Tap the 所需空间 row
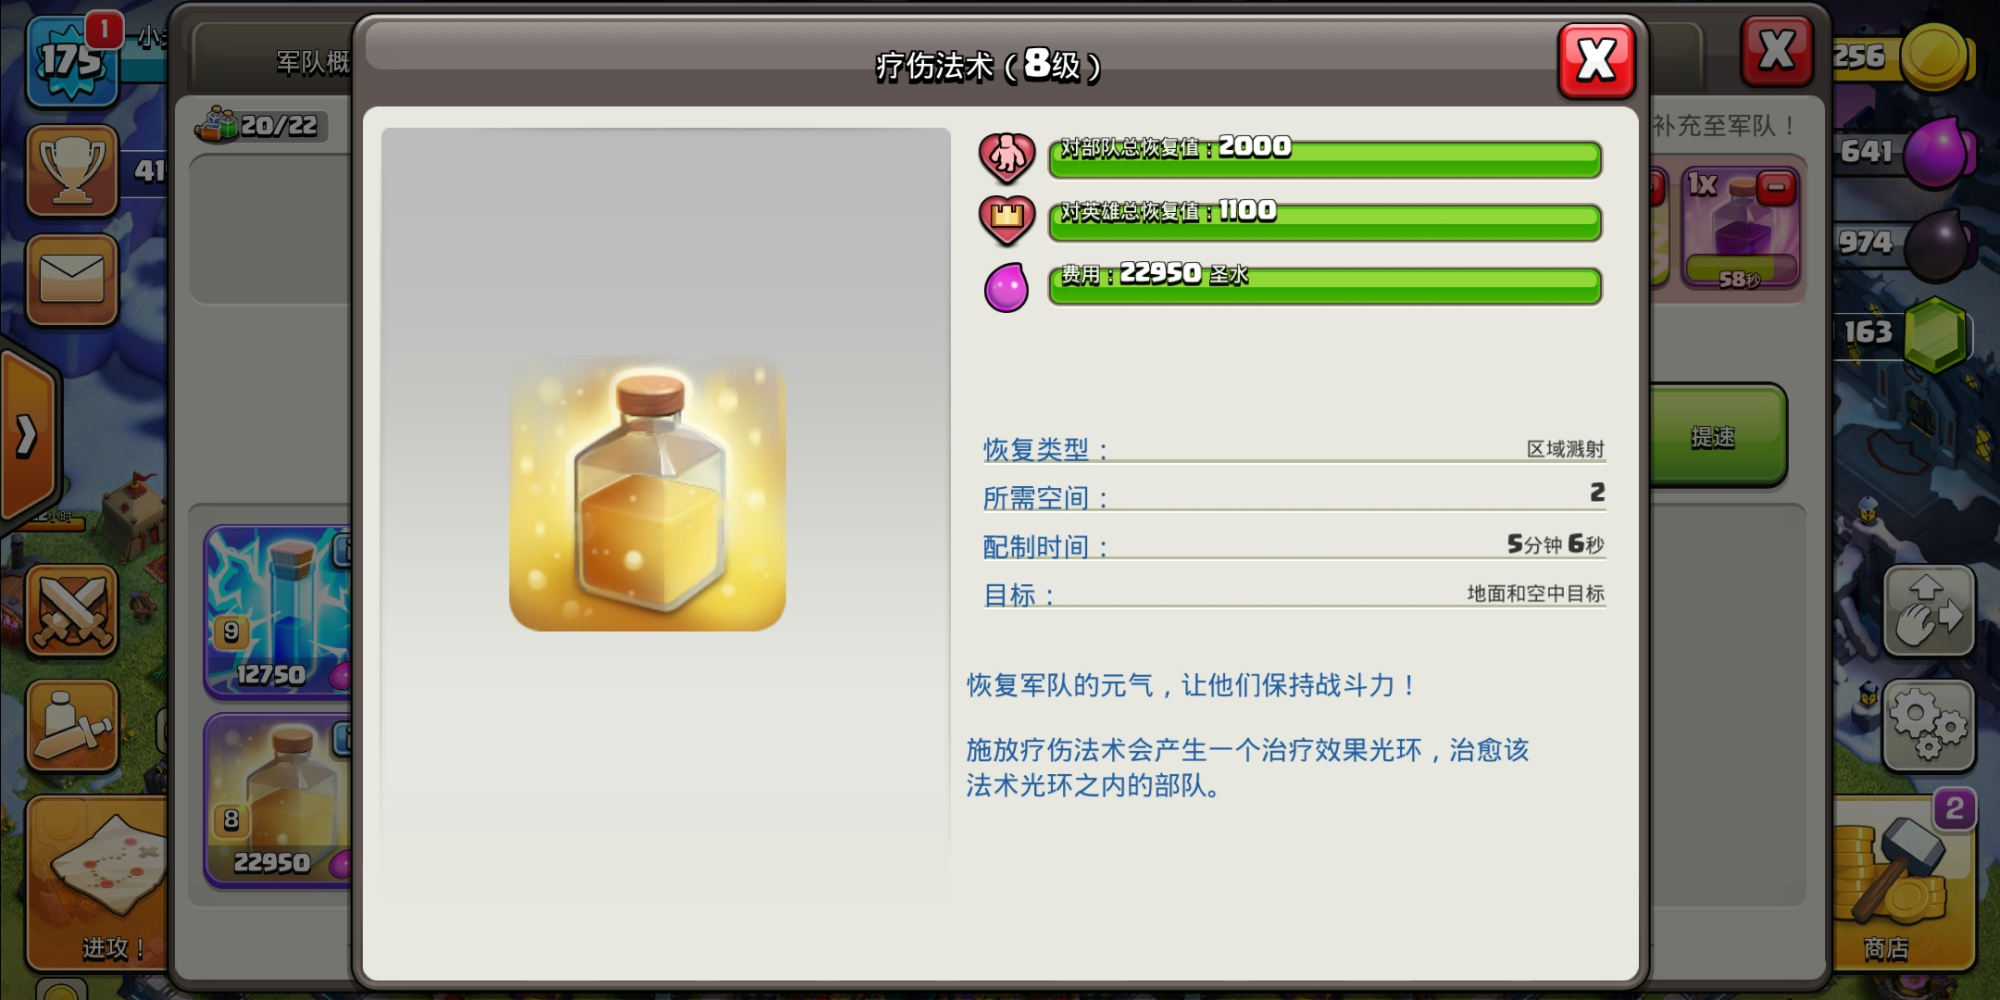 point(1294,496)
